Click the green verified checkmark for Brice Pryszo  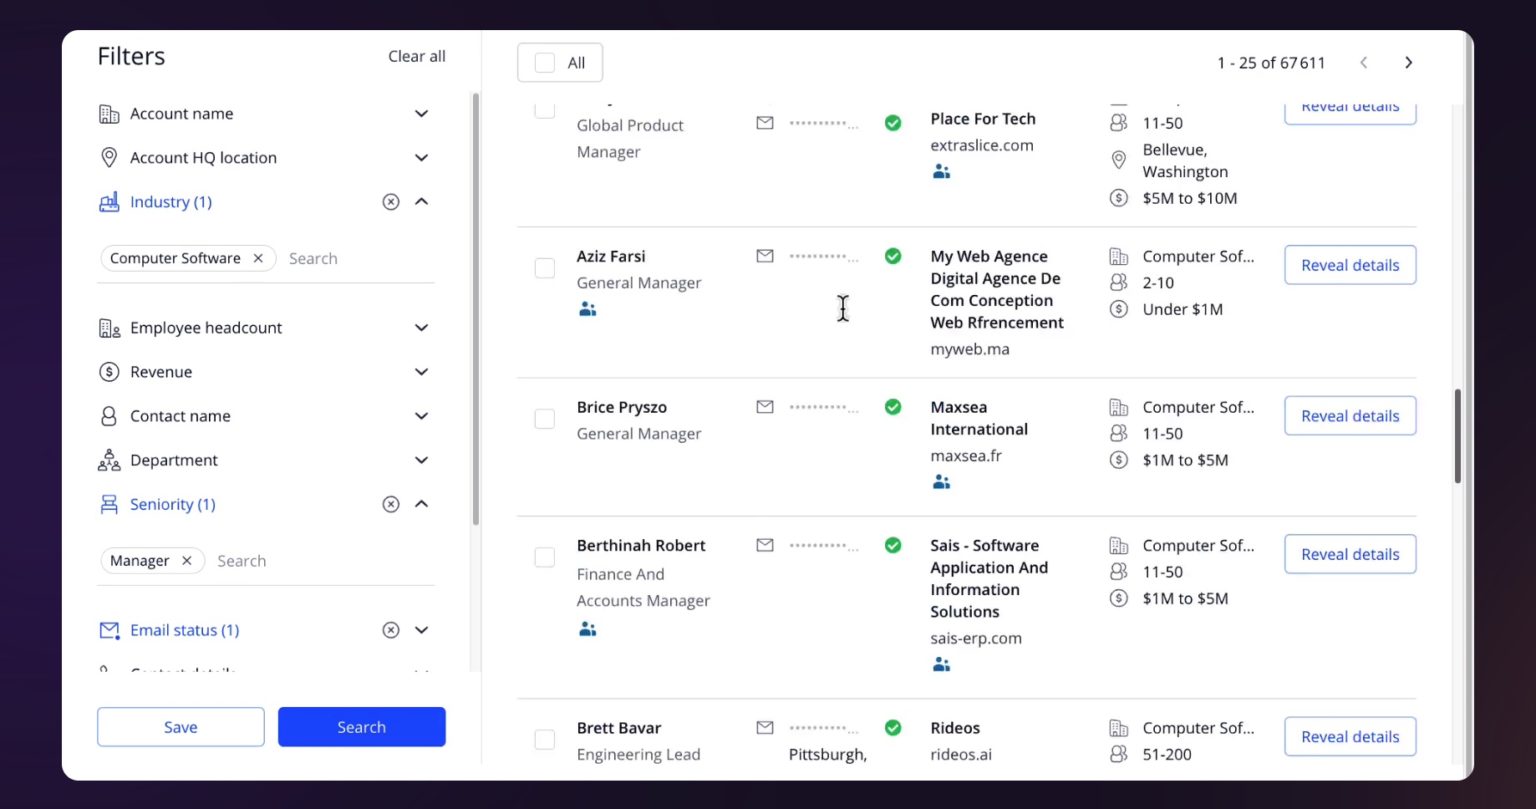pyautogui.click(x=893, y=407)
